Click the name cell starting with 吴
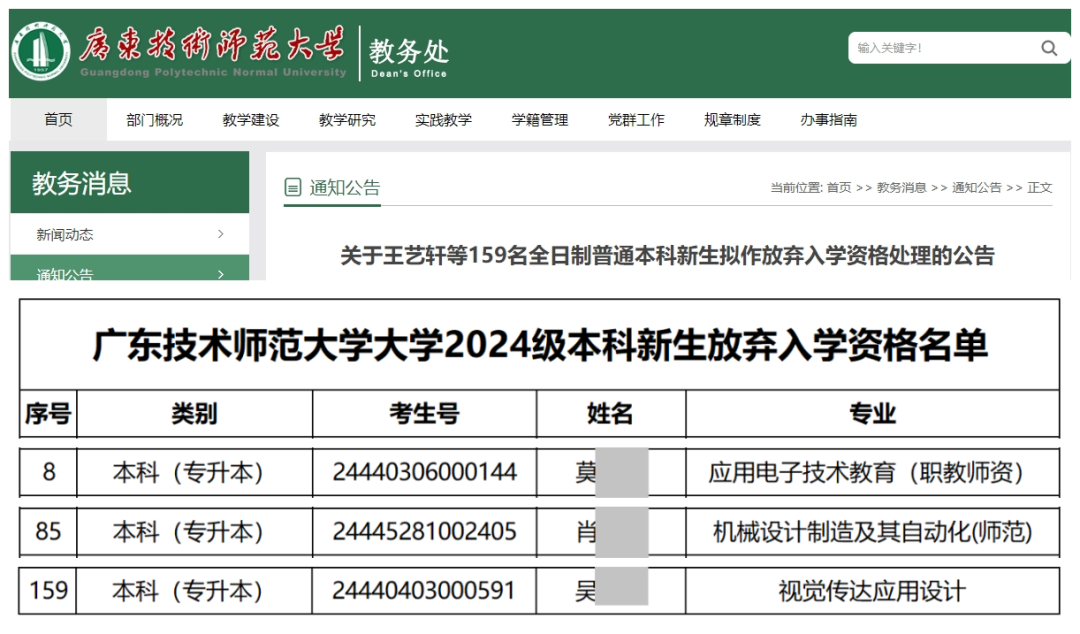 click(x=611, y=591)
